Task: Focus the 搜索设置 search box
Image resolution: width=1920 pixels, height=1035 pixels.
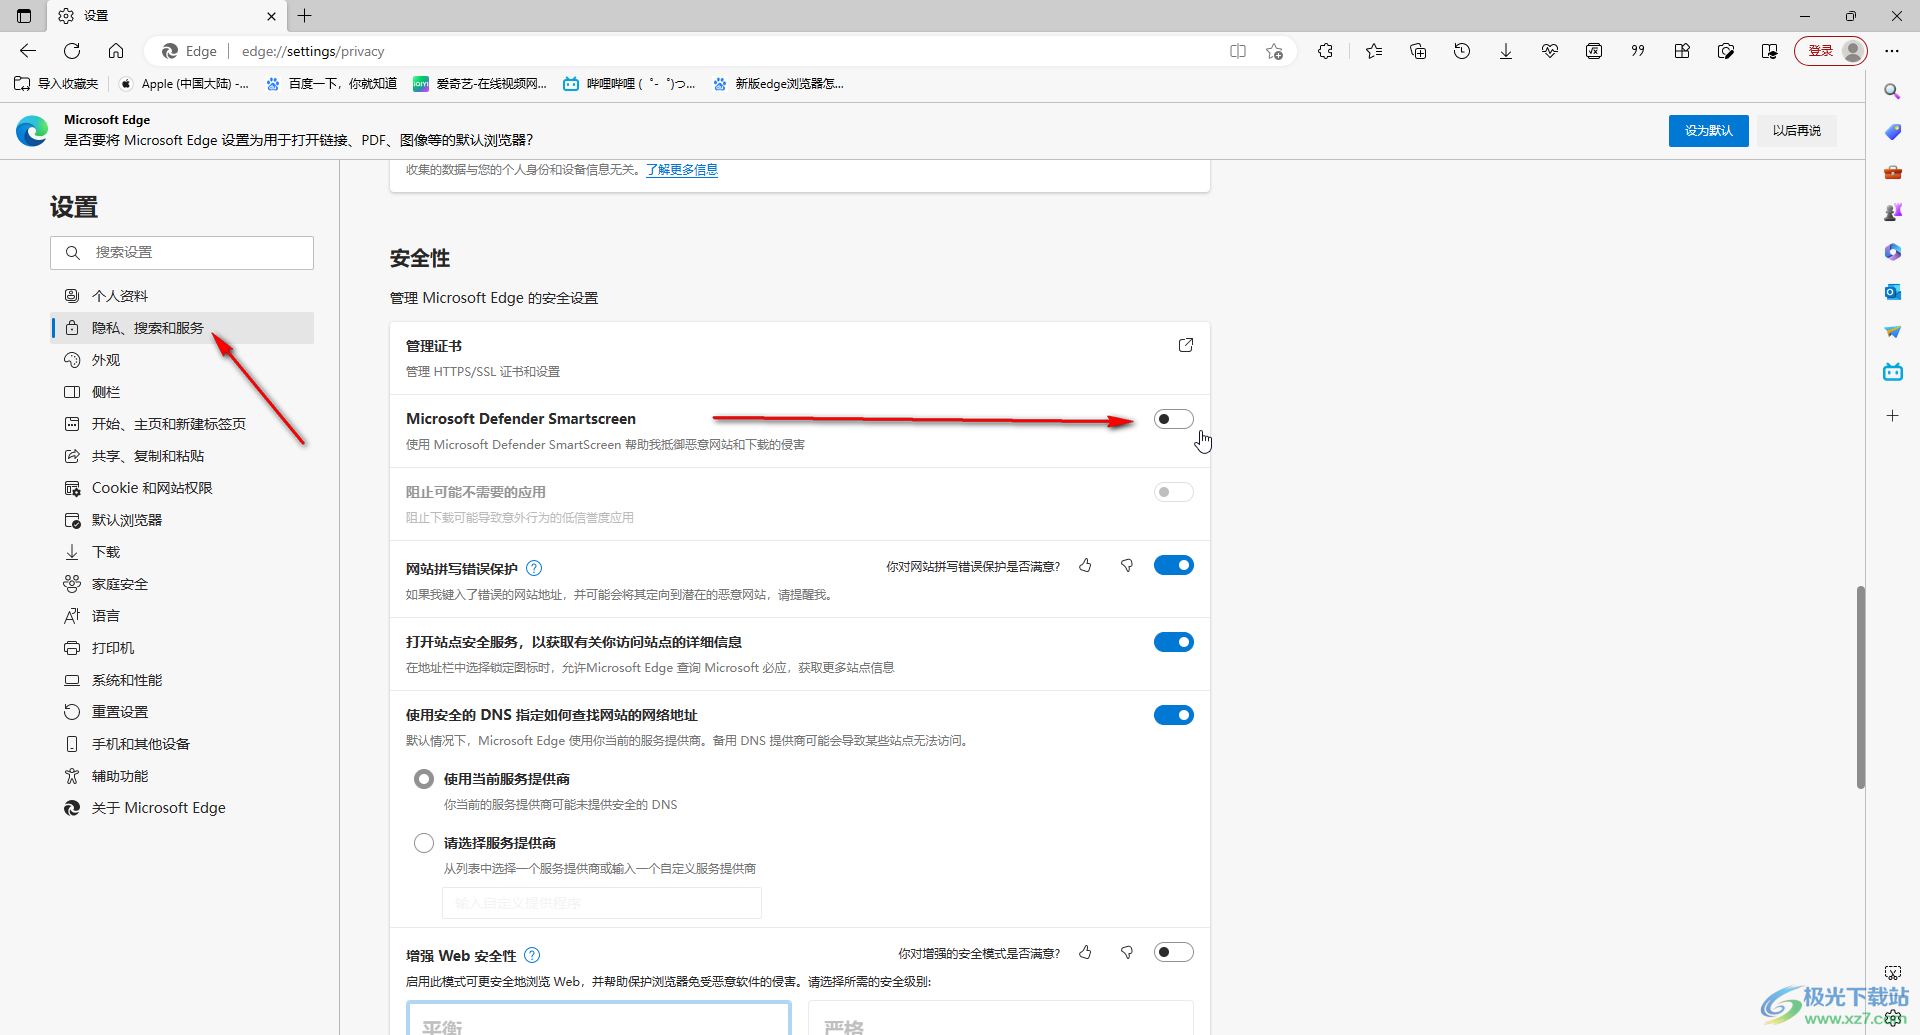Action: (x=182, y=253)
